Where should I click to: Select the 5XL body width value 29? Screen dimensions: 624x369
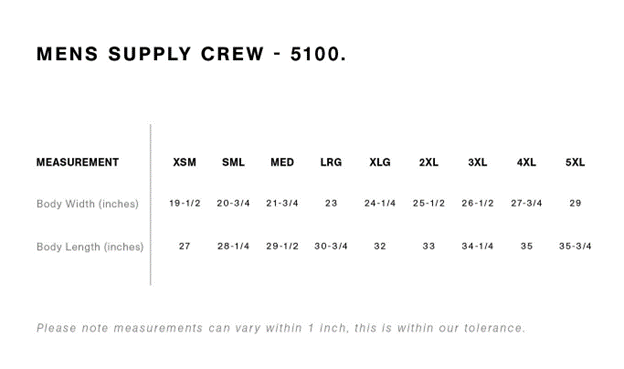pyautogui.click(x=575, y=203)
